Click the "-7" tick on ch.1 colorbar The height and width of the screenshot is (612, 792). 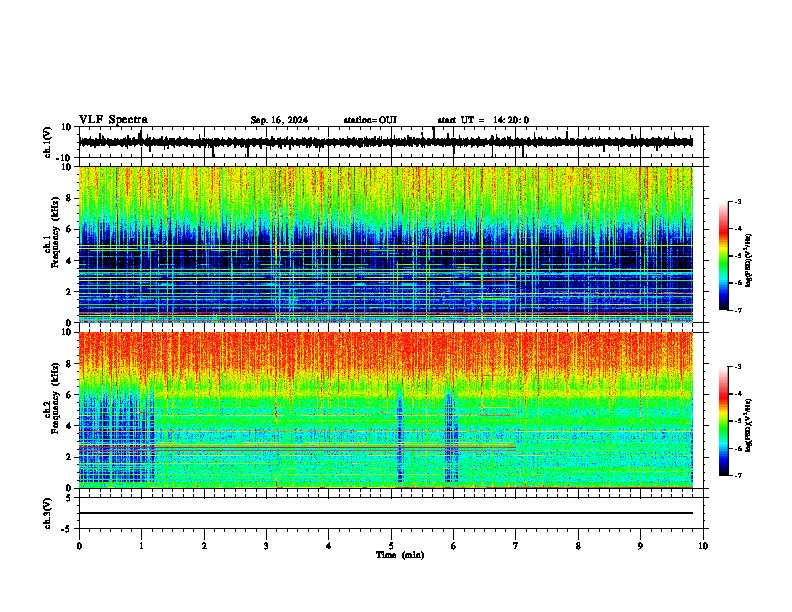coord(737,310)
